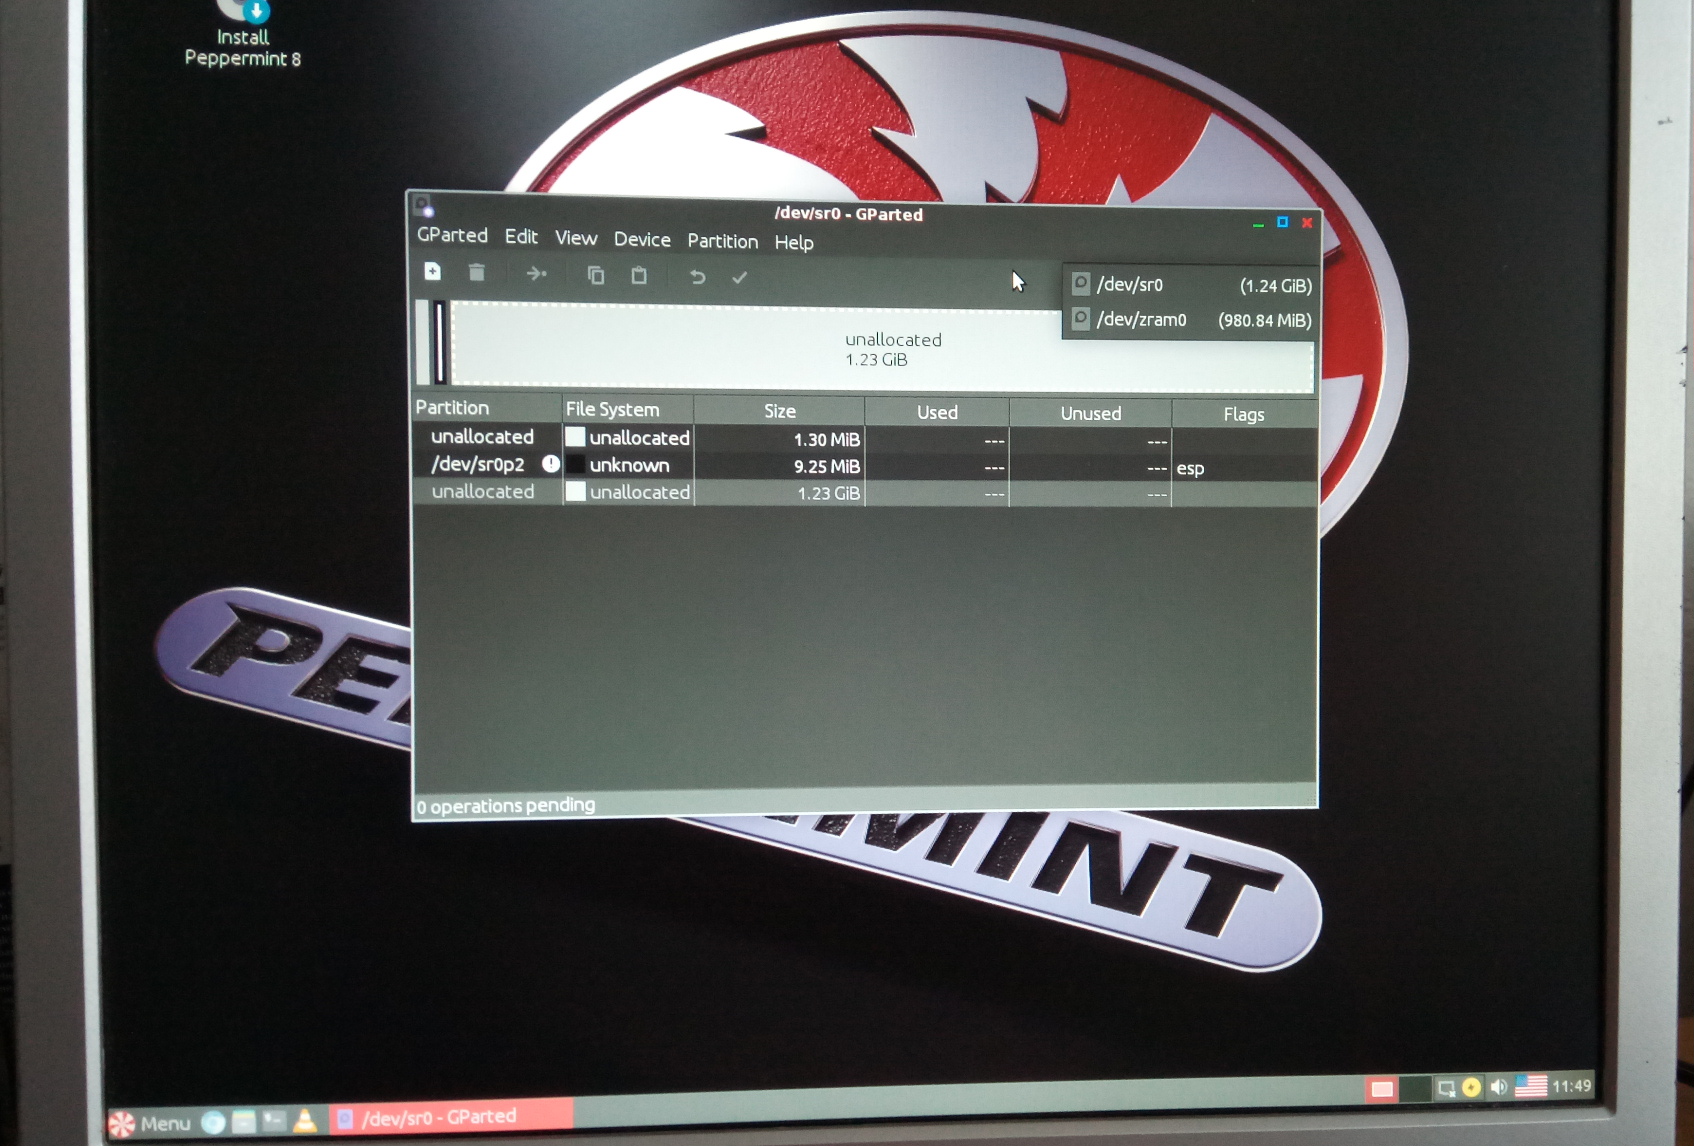Open the Partition menu
Screen dimensions: 1694x1146
(722, 241)
